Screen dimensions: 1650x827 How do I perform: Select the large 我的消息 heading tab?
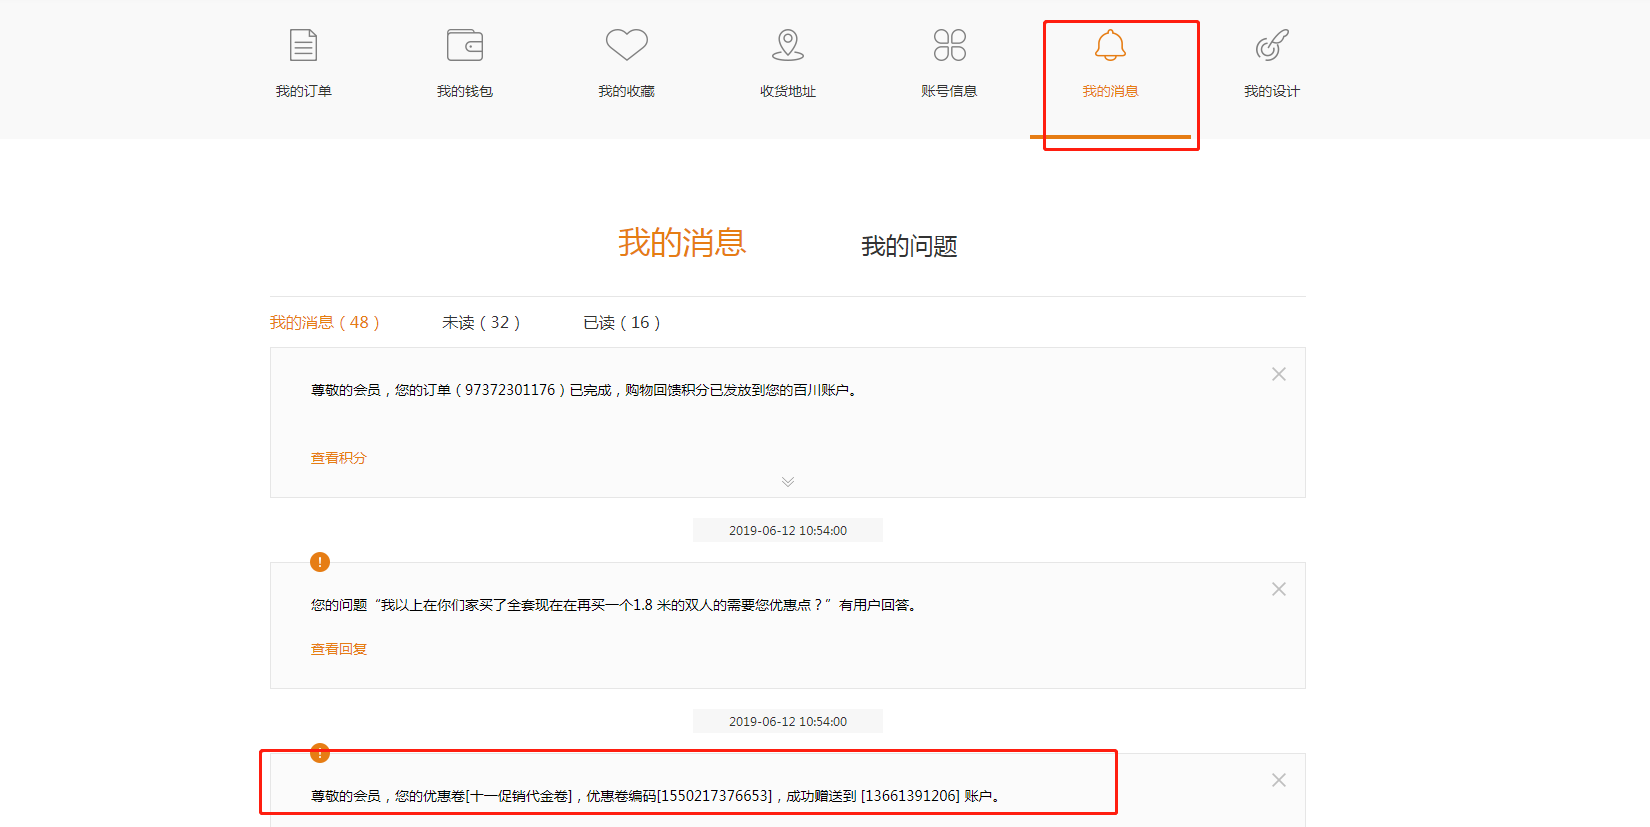click(682, 243)
